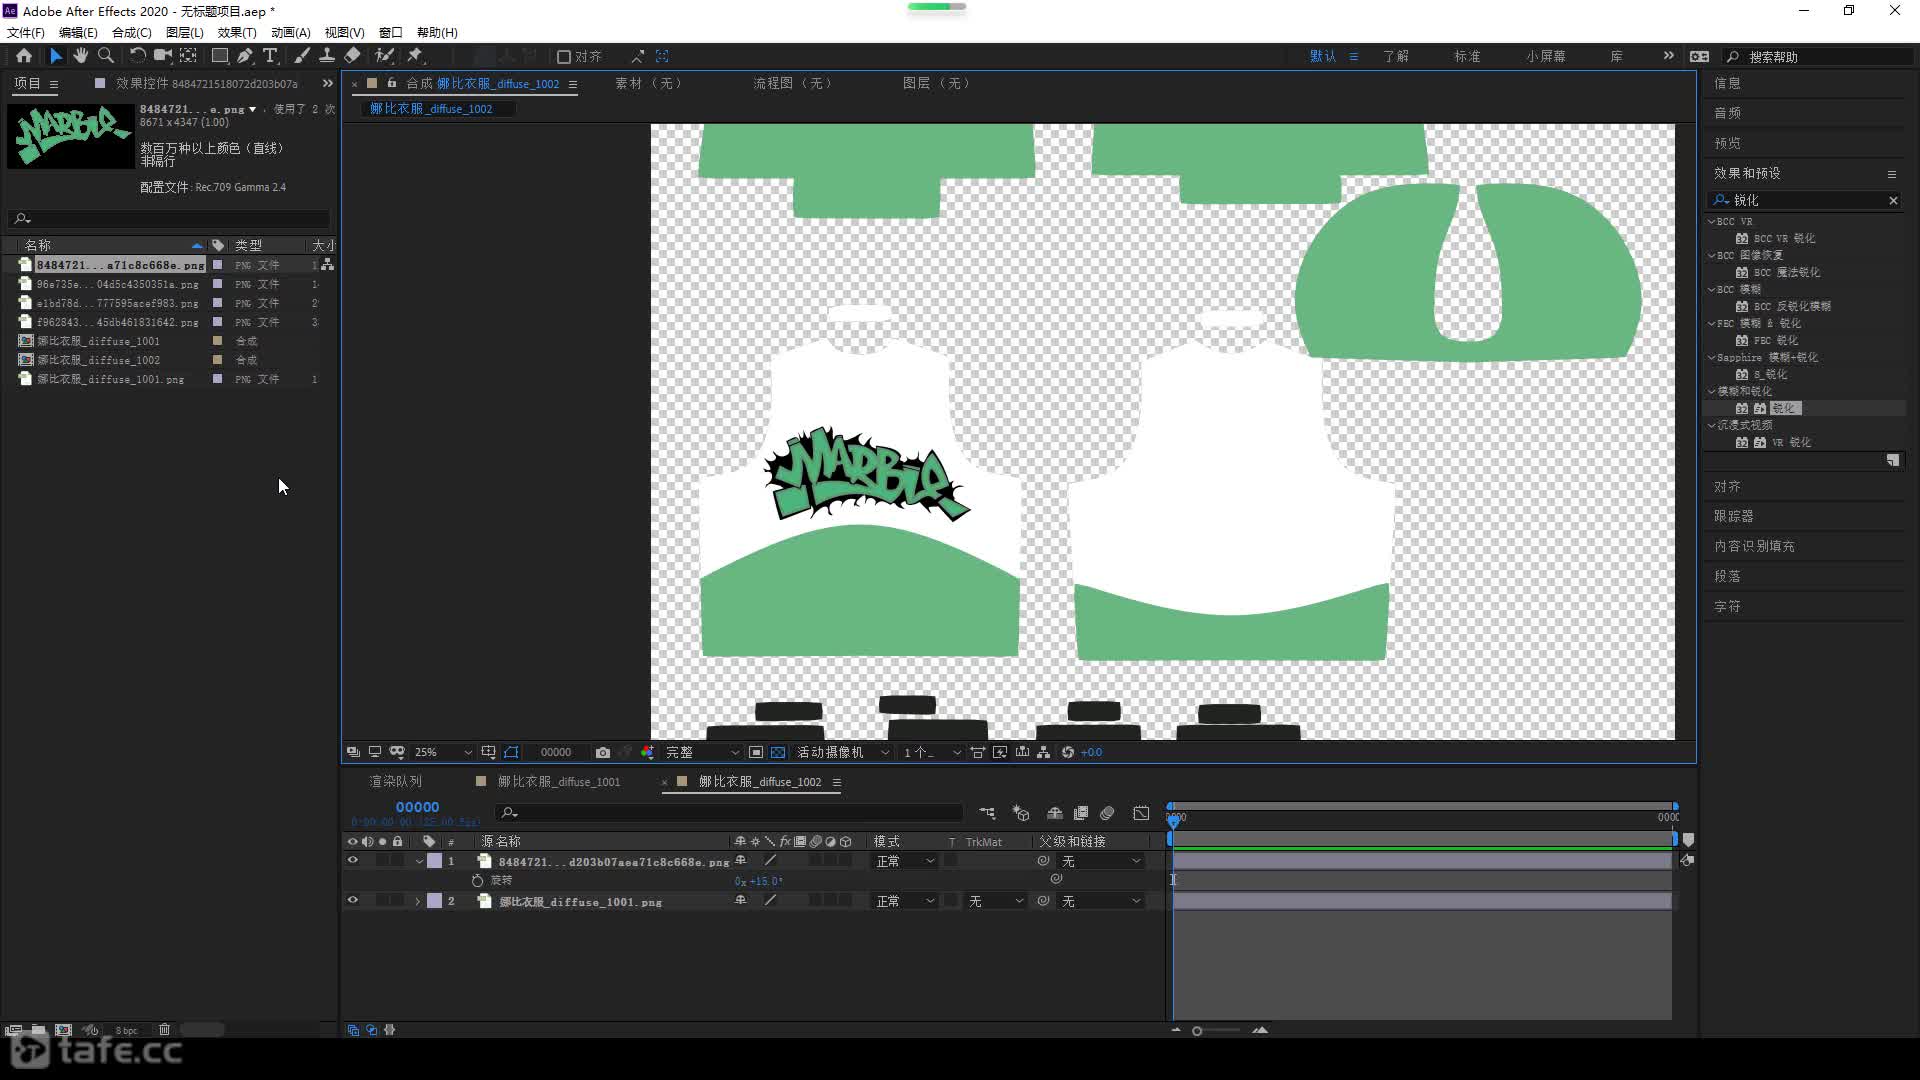Open layer 2 parent 无 dropdown
The height and width of the screenshot is (1080, 1920).
tap(1100, 901)
